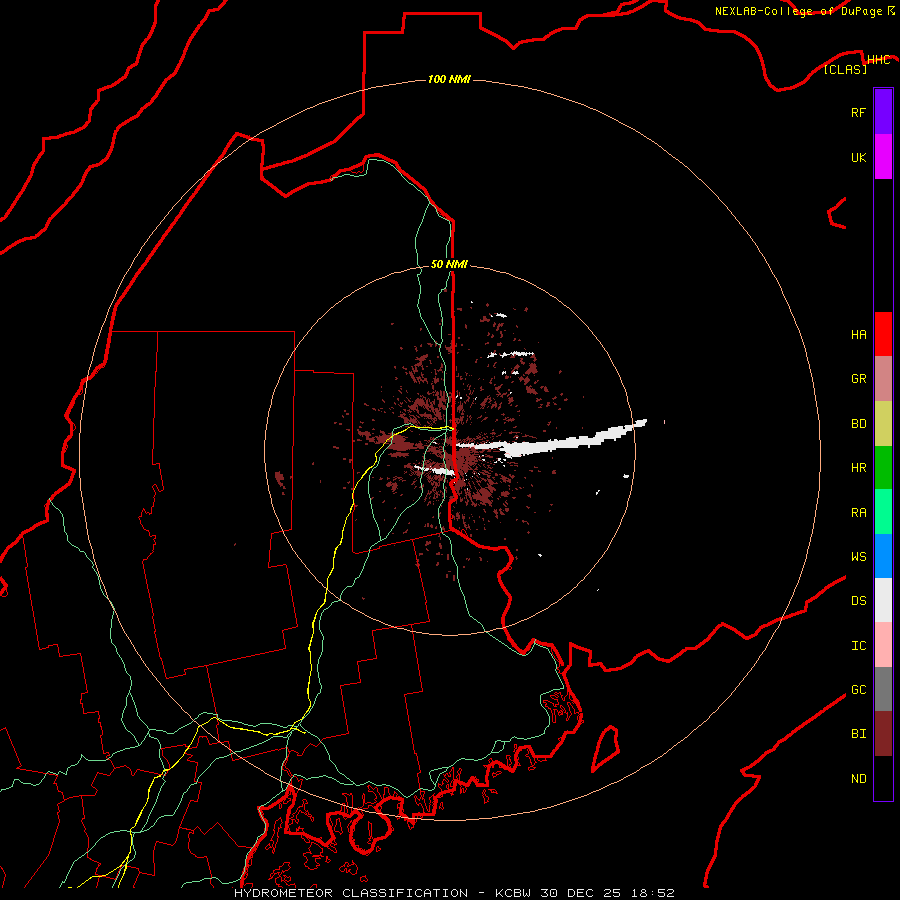Click the RF legend label
The width and height of the screenshot is (900, 900).
tap(858, 112)
